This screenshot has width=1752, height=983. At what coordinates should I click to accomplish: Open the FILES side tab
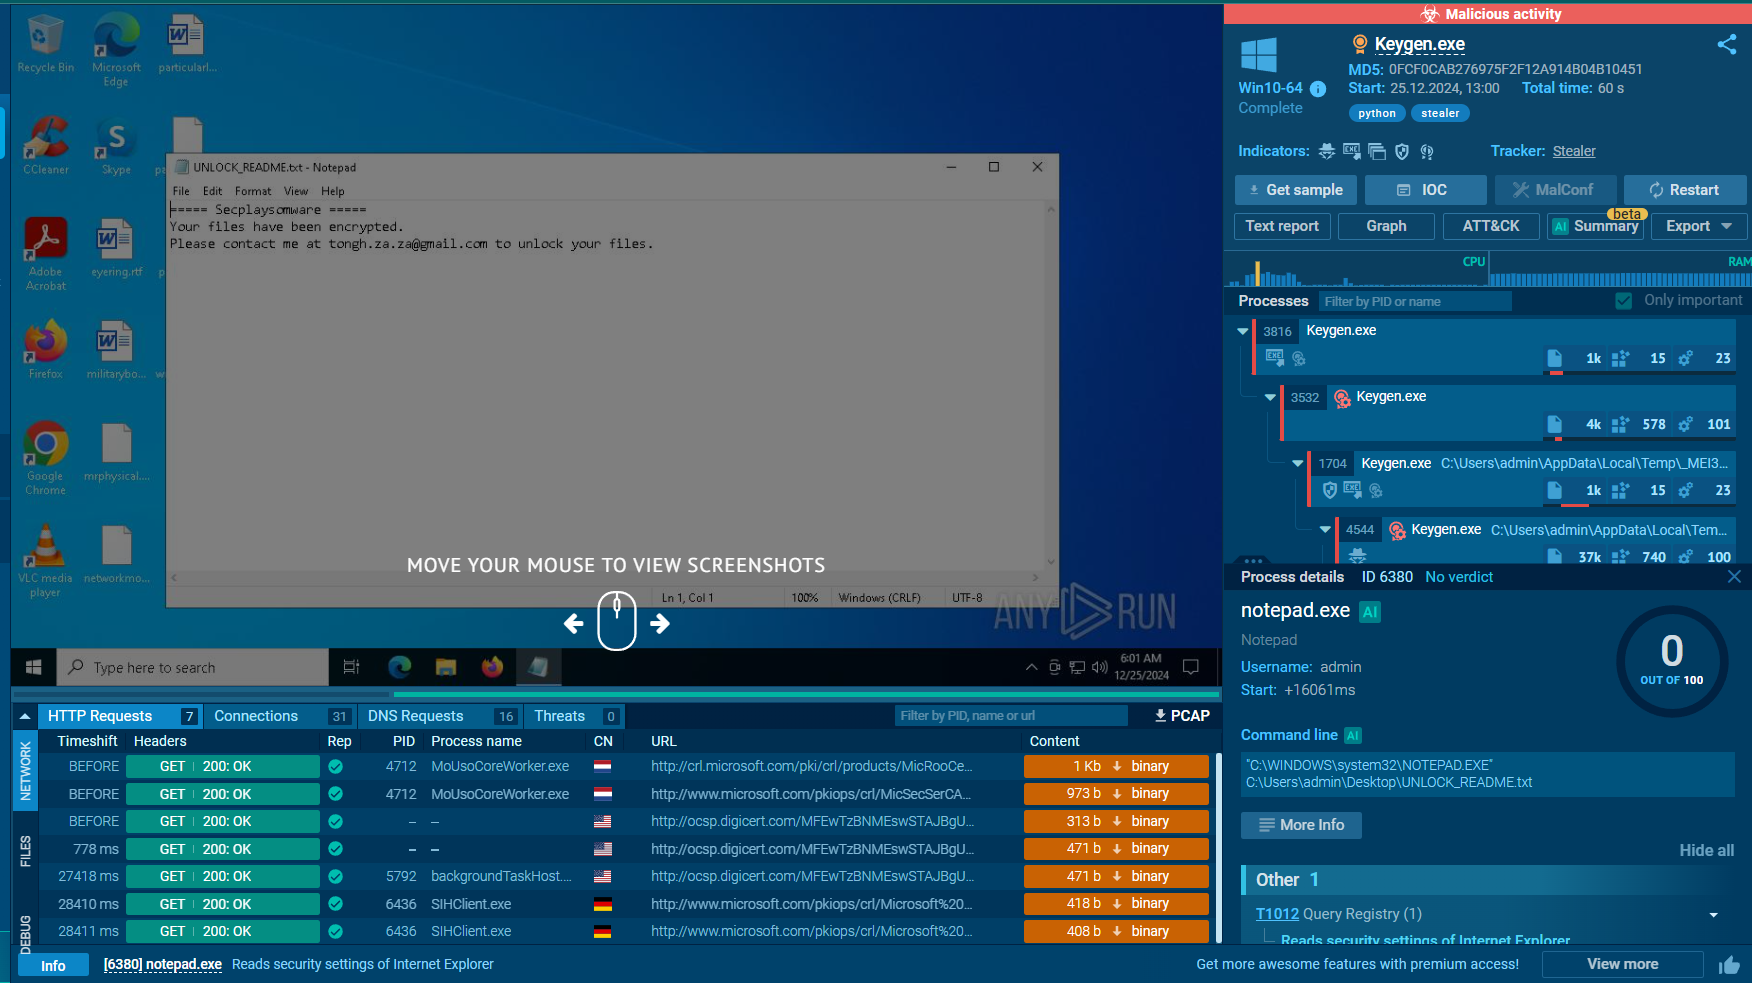25,851
